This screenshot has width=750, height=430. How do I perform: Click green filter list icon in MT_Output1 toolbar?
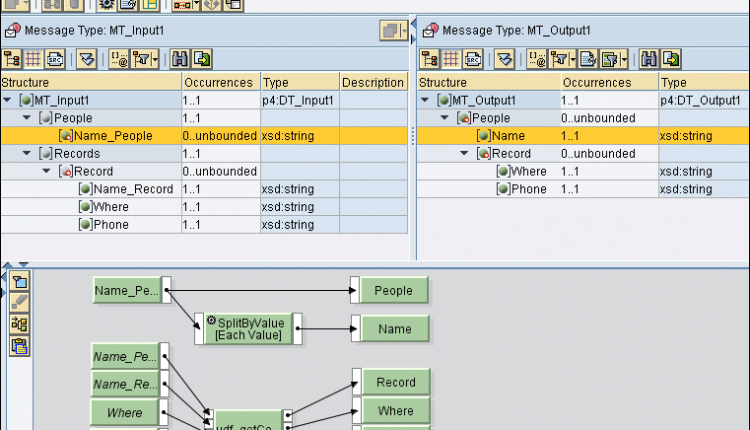pyautogui.click(x=610, y=59)
